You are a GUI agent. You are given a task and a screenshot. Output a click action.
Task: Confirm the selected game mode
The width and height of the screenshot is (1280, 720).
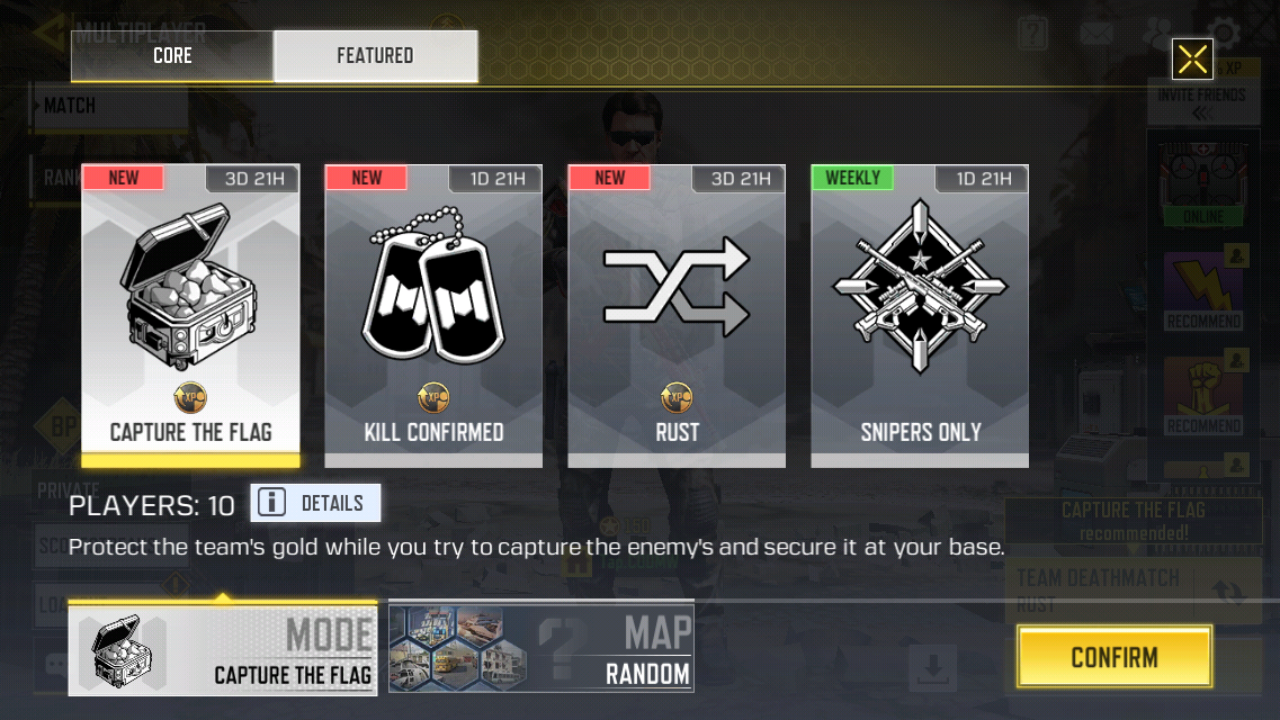1114,657
